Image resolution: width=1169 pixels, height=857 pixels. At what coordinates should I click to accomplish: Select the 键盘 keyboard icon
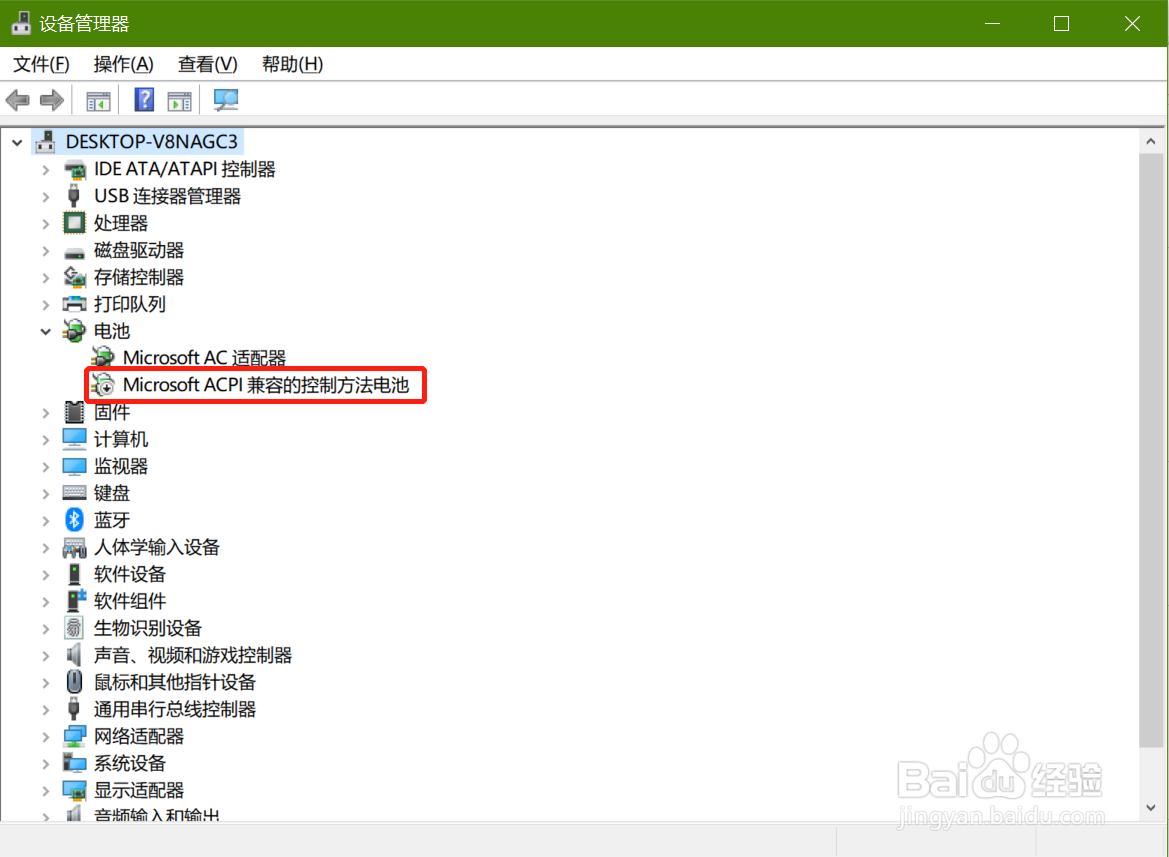[75, 493]
